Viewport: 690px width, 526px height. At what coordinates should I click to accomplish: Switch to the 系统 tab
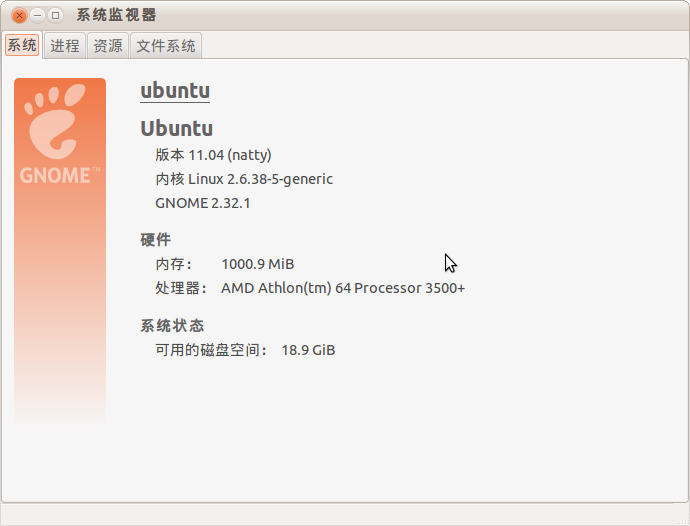pyautogui.click(x=22, y=45)
